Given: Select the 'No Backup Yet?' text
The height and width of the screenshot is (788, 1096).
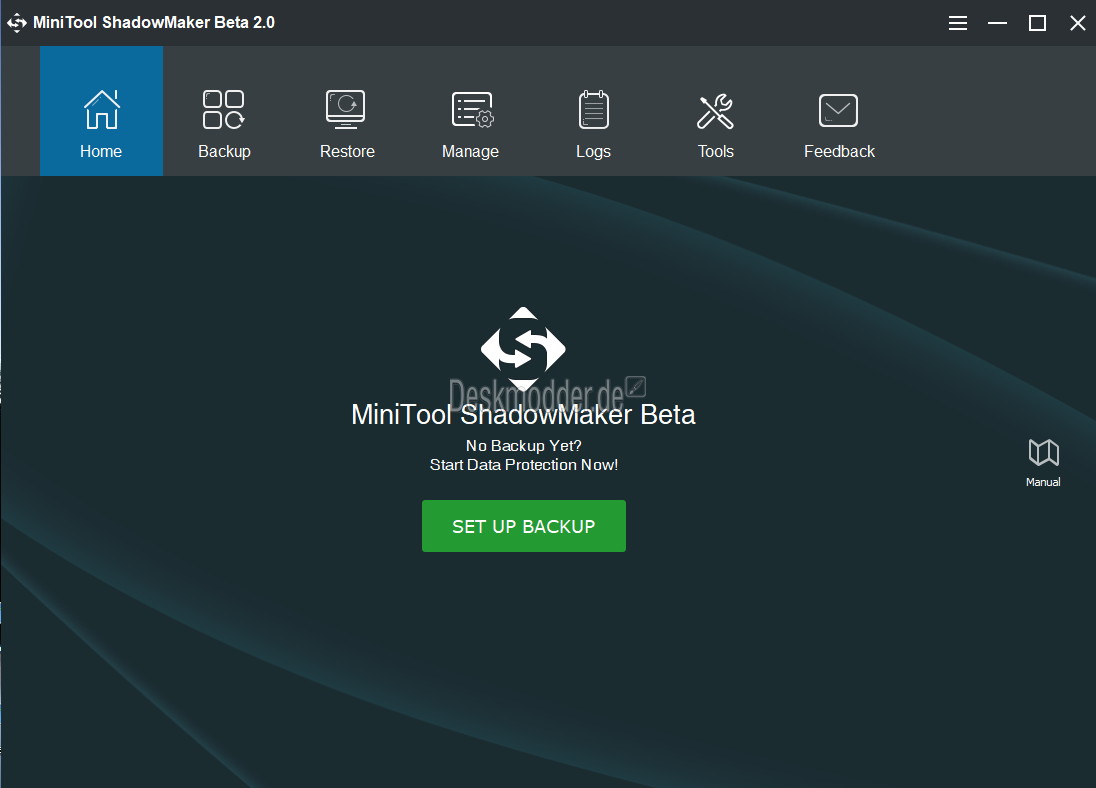Looking at the screenshot, I should (524, 445).
